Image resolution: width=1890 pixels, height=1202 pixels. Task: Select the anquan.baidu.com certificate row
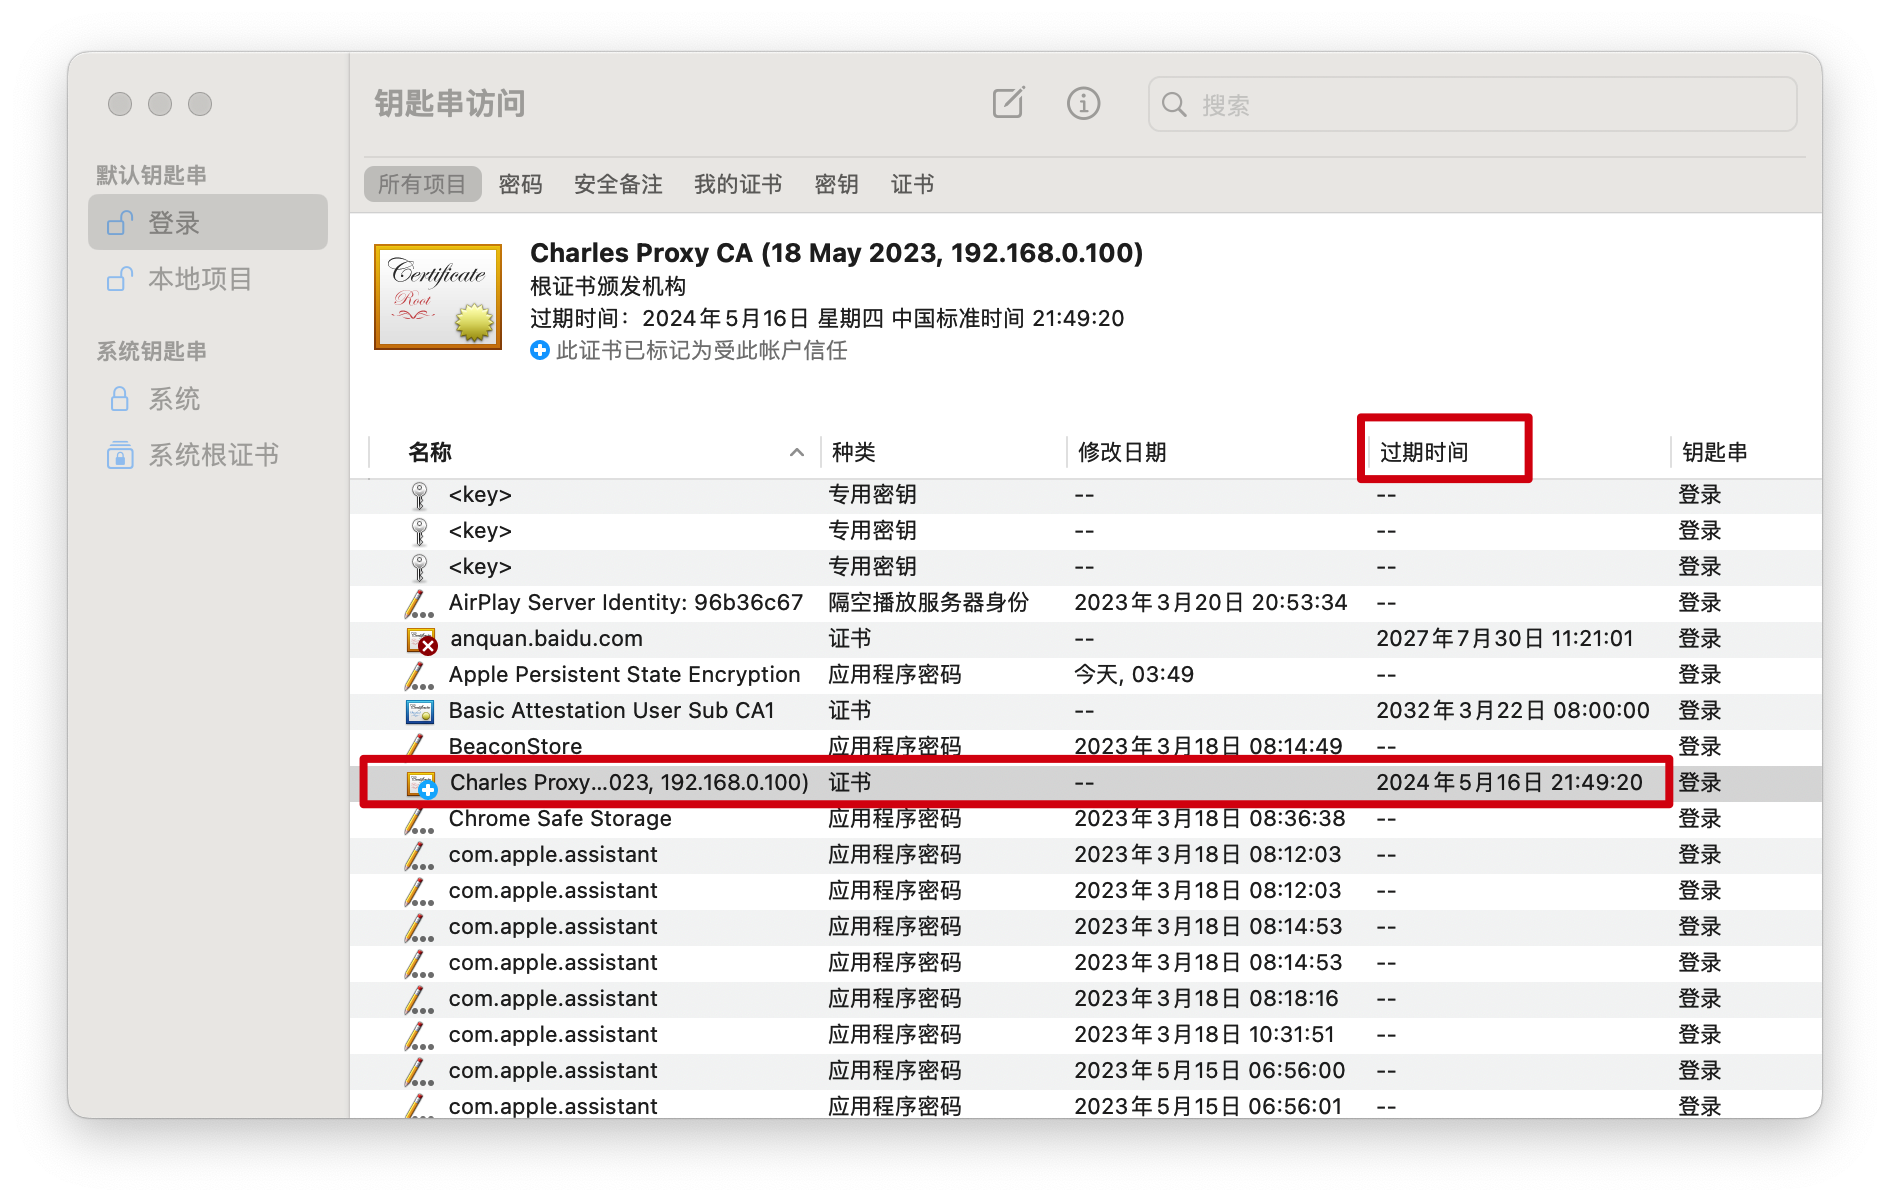pos(1086,639)
